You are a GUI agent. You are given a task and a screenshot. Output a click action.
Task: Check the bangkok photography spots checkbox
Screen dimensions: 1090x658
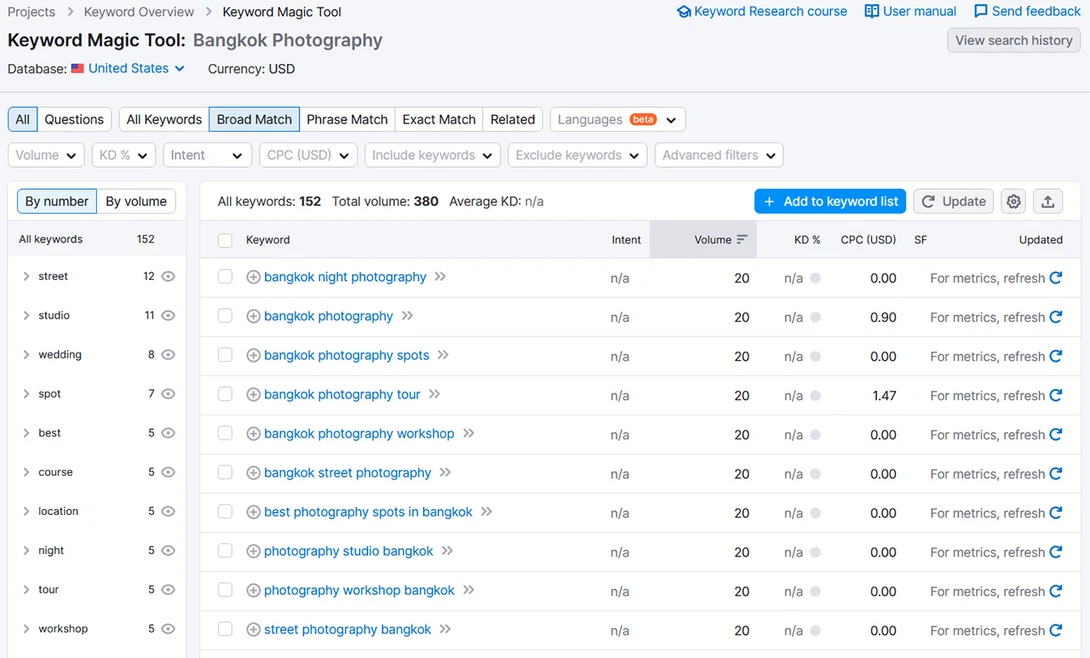(225, 355)
